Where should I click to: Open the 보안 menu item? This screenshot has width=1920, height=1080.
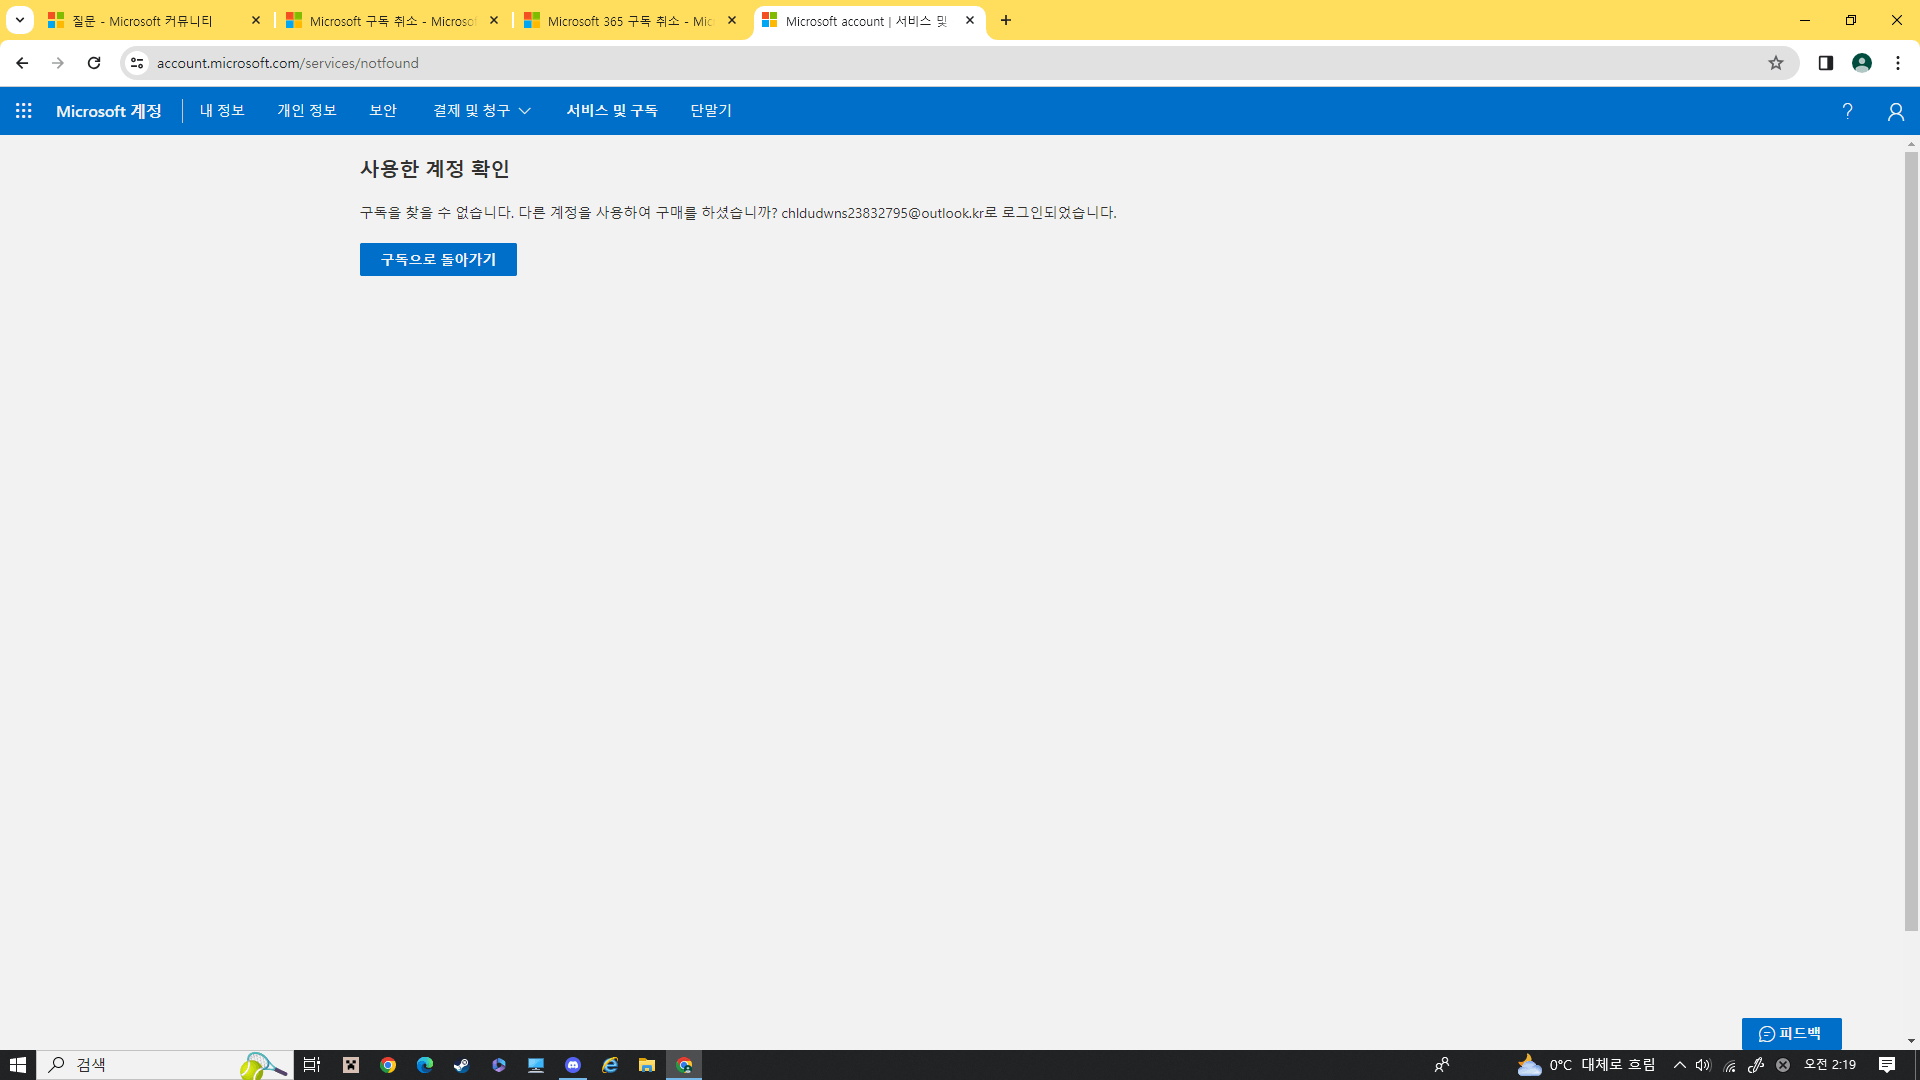383,111
